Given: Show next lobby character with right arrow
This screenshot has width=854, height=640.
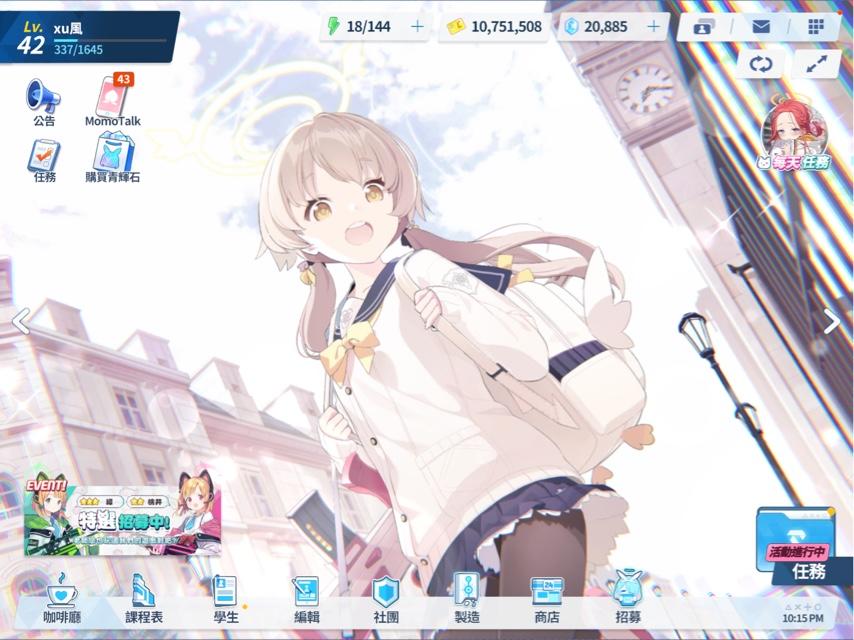Looking at the screenshot, I should tap(831, 321).
